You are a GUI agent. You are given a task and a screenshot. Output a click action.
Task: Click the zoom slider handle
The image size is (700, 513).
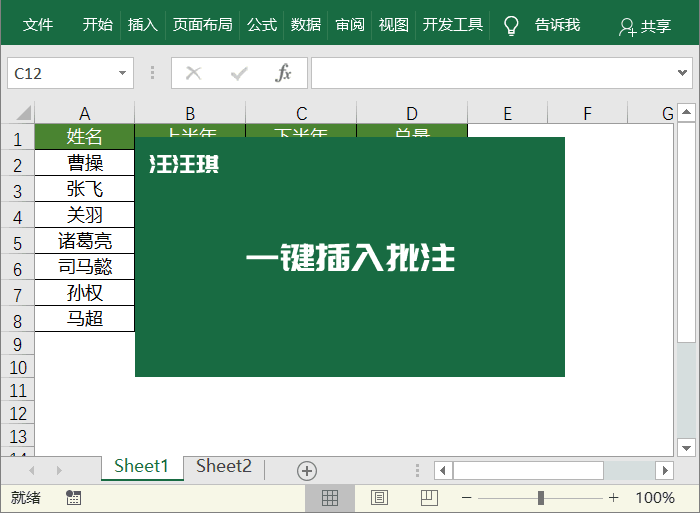pos(541,497)
